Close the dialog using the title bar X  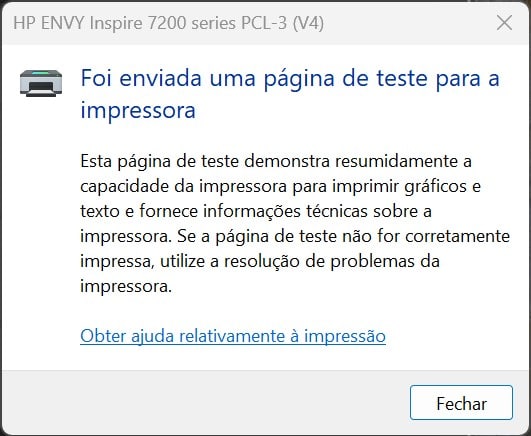click(x=504, y=23)
